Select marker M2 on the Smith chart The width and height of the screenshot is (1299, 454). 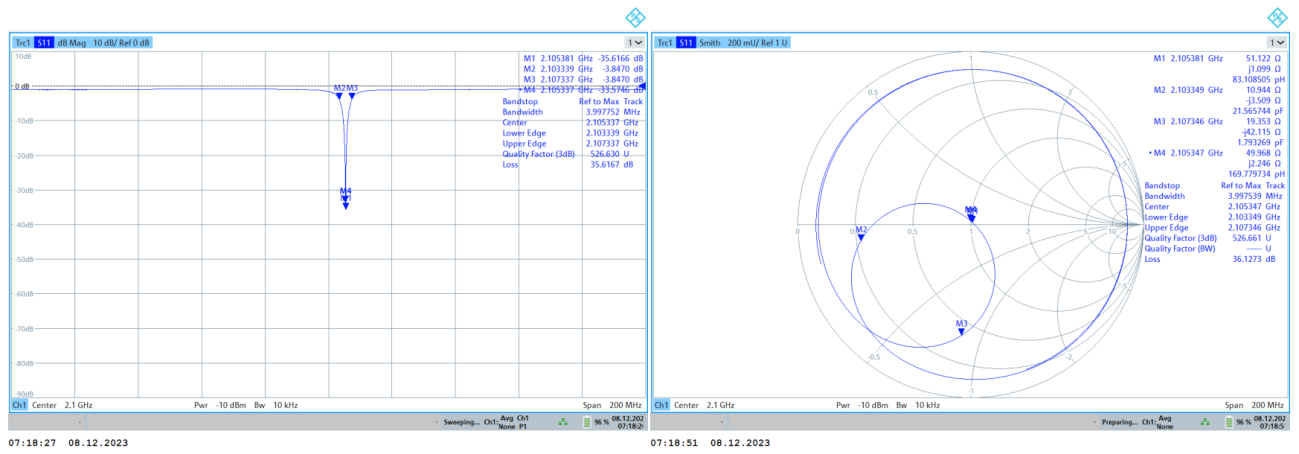click(x=861, y=237)
